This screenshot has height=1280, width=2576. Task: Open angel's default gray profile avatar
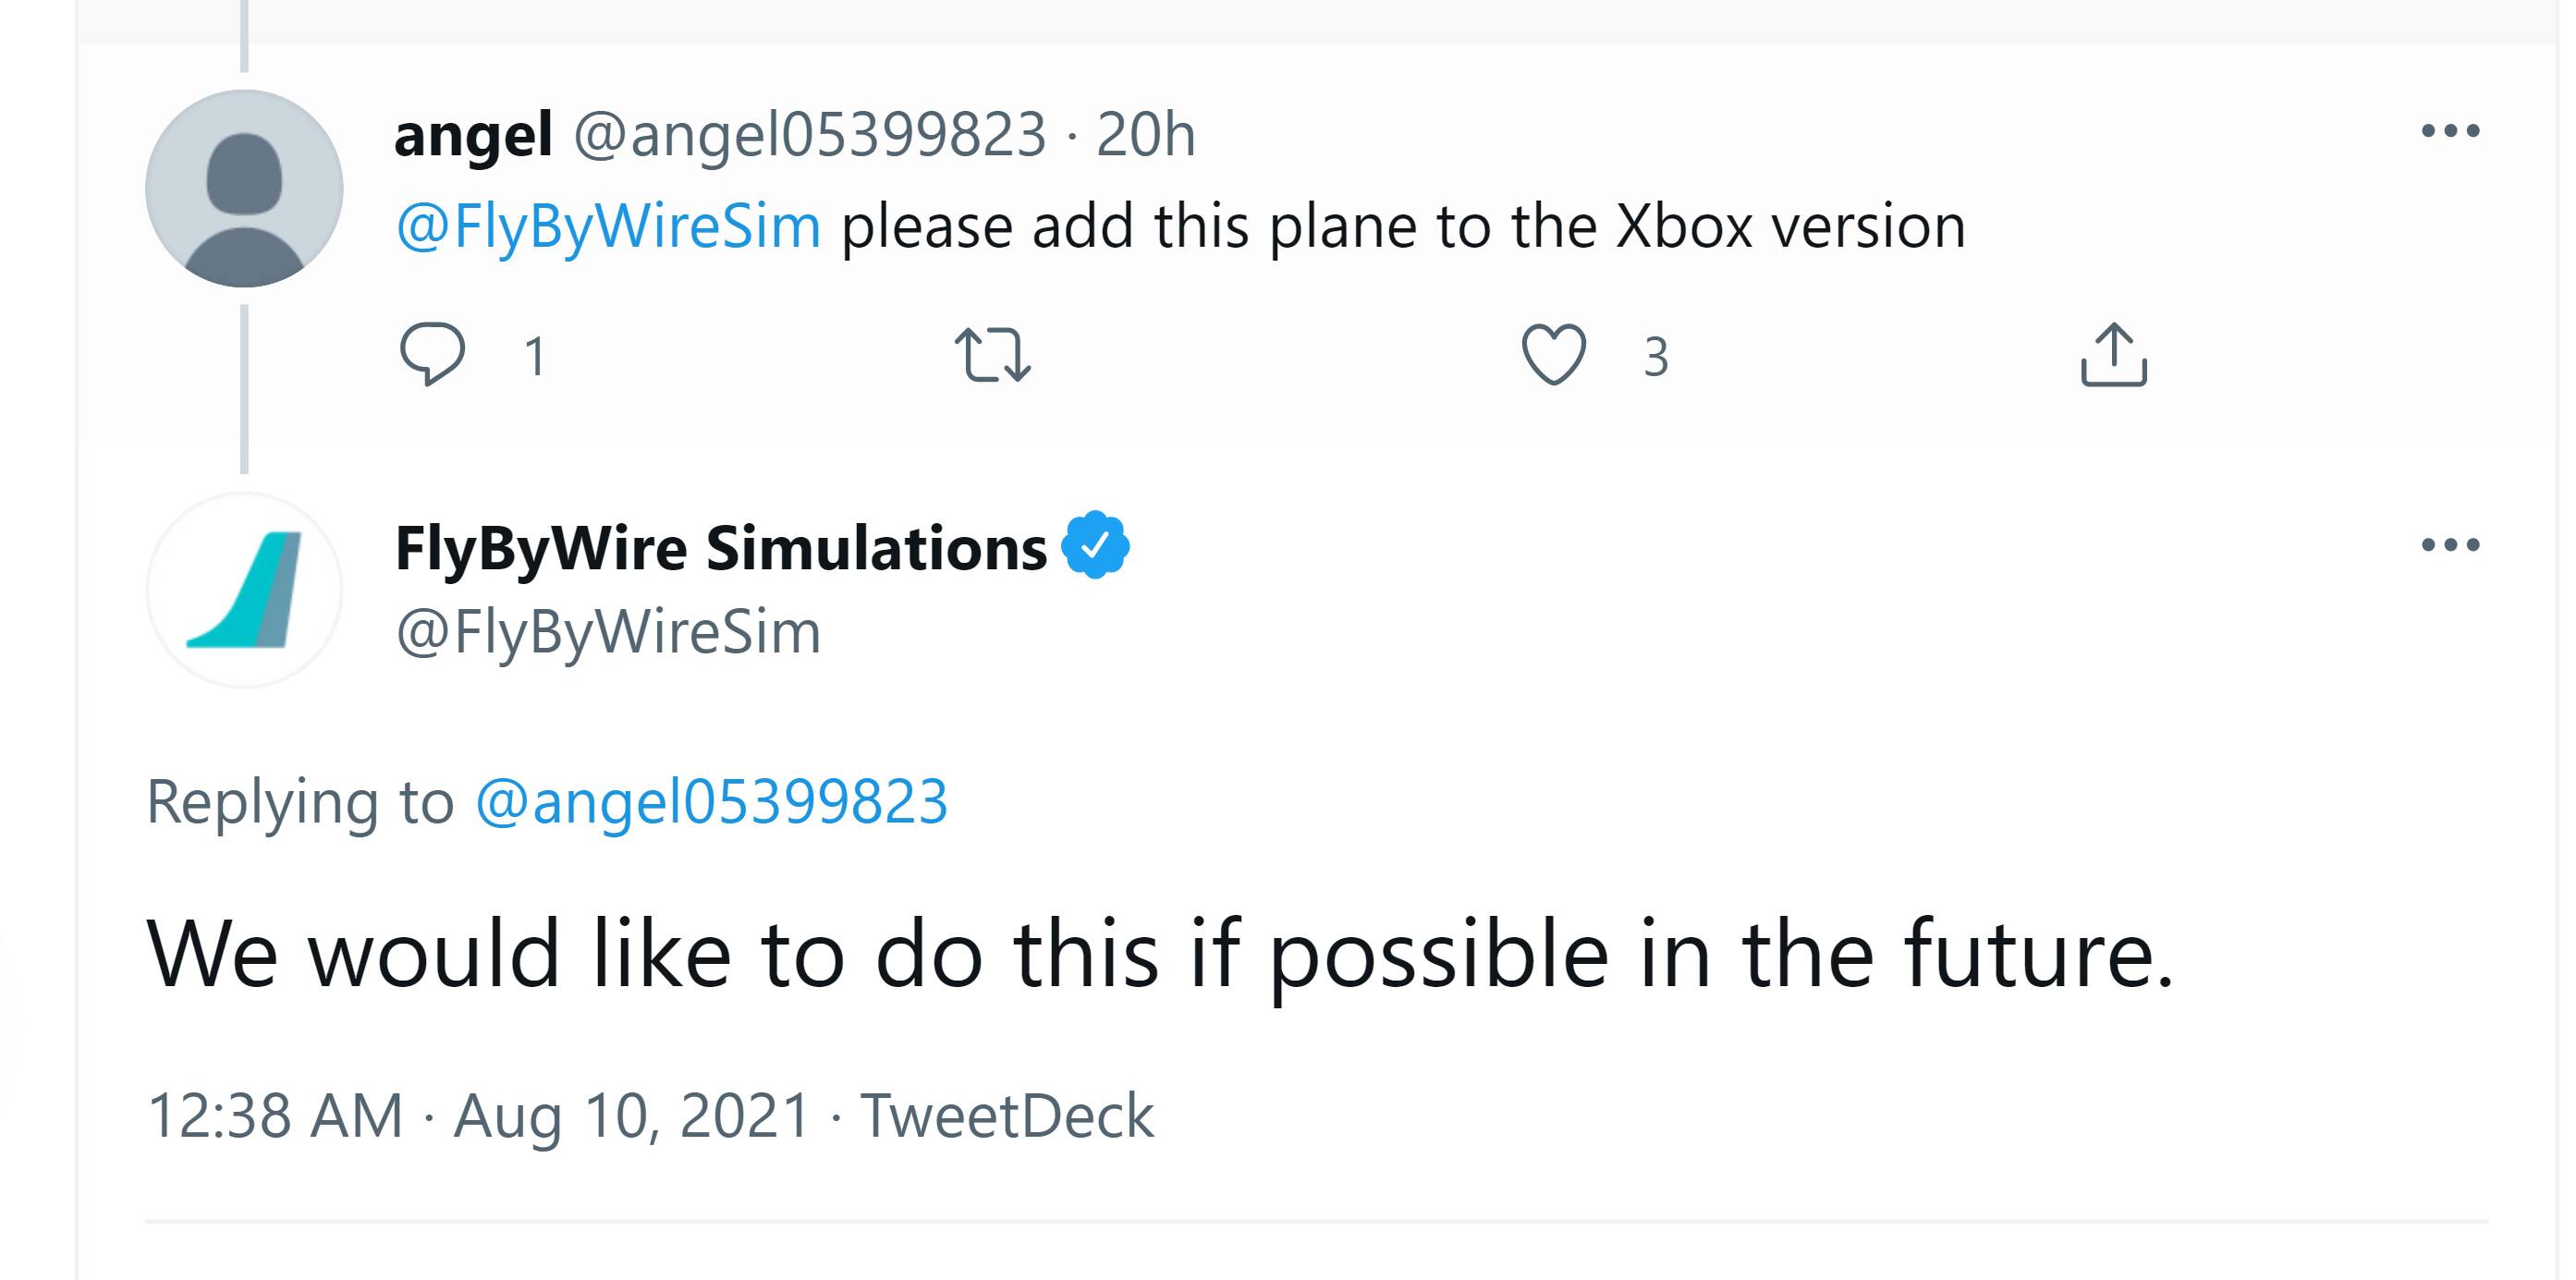pyautogui.click(x=244, y=188)
